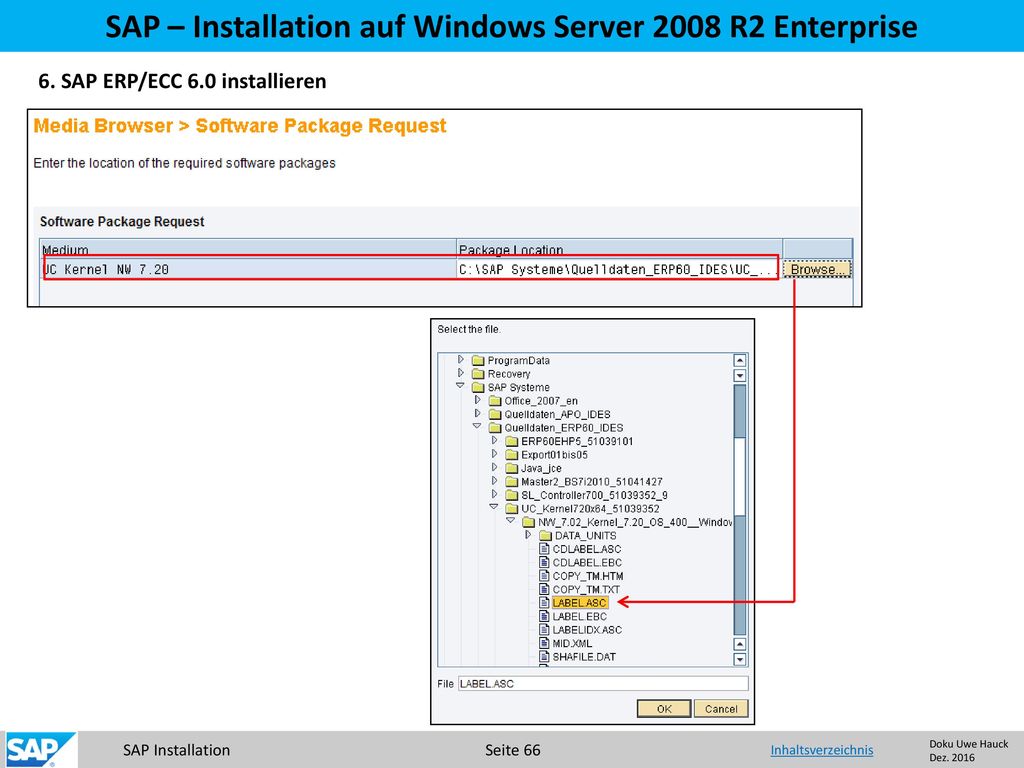Cancel the file selection dialog

coord(720,709)
